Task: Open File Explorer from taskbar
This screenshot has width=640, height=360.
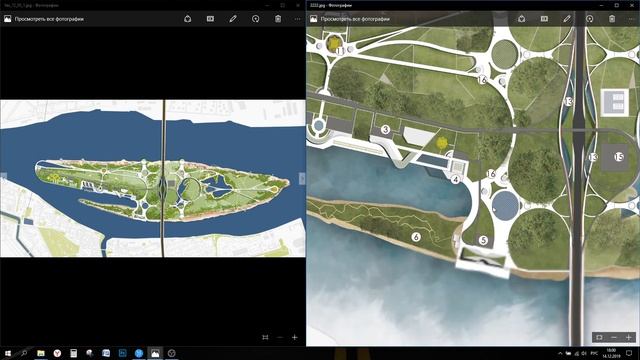Action: tap(41, 353)
